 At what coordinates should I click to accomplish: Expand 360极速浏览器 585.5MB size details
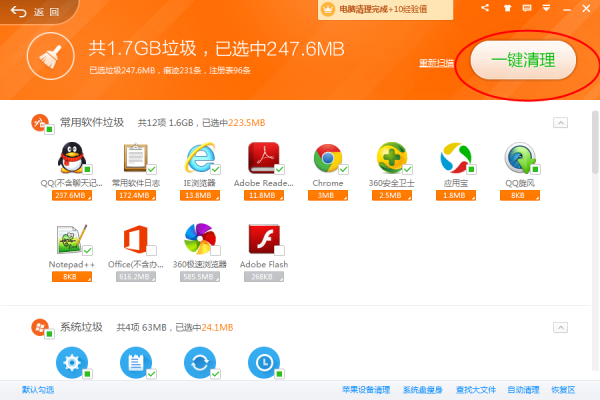pyautogui.click(x=200, y=277)
